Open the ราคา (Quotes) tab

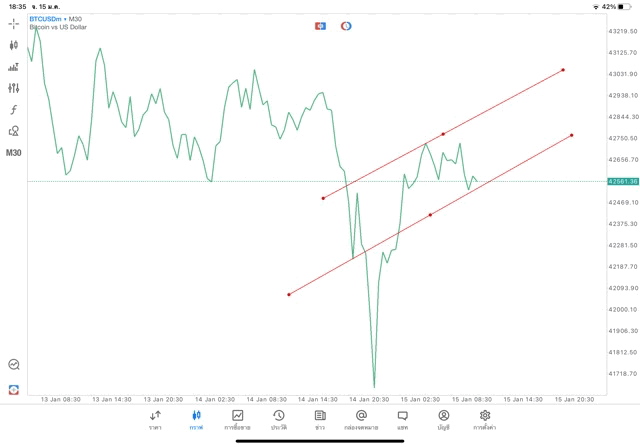pyautogui.click(x=155, y=419)
